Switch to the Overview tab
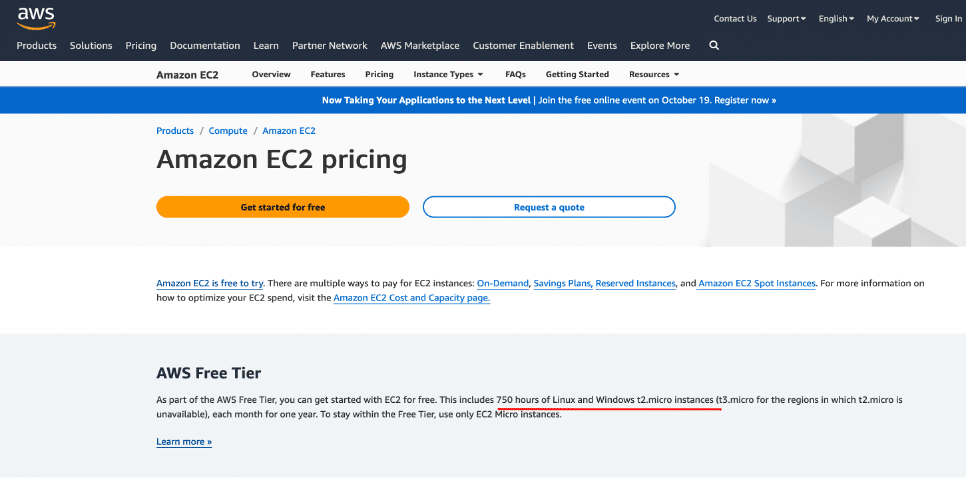This screenshot has width=966, height=492. pyautogui.click(x=271, y=74)
